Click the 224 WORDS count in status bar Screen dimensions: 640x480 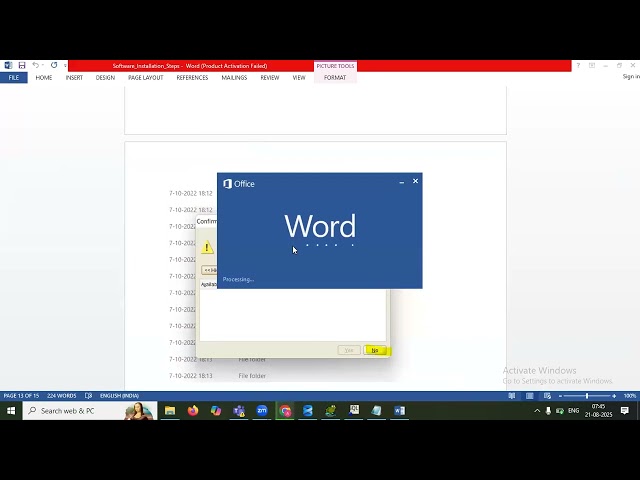click(62, 396)
